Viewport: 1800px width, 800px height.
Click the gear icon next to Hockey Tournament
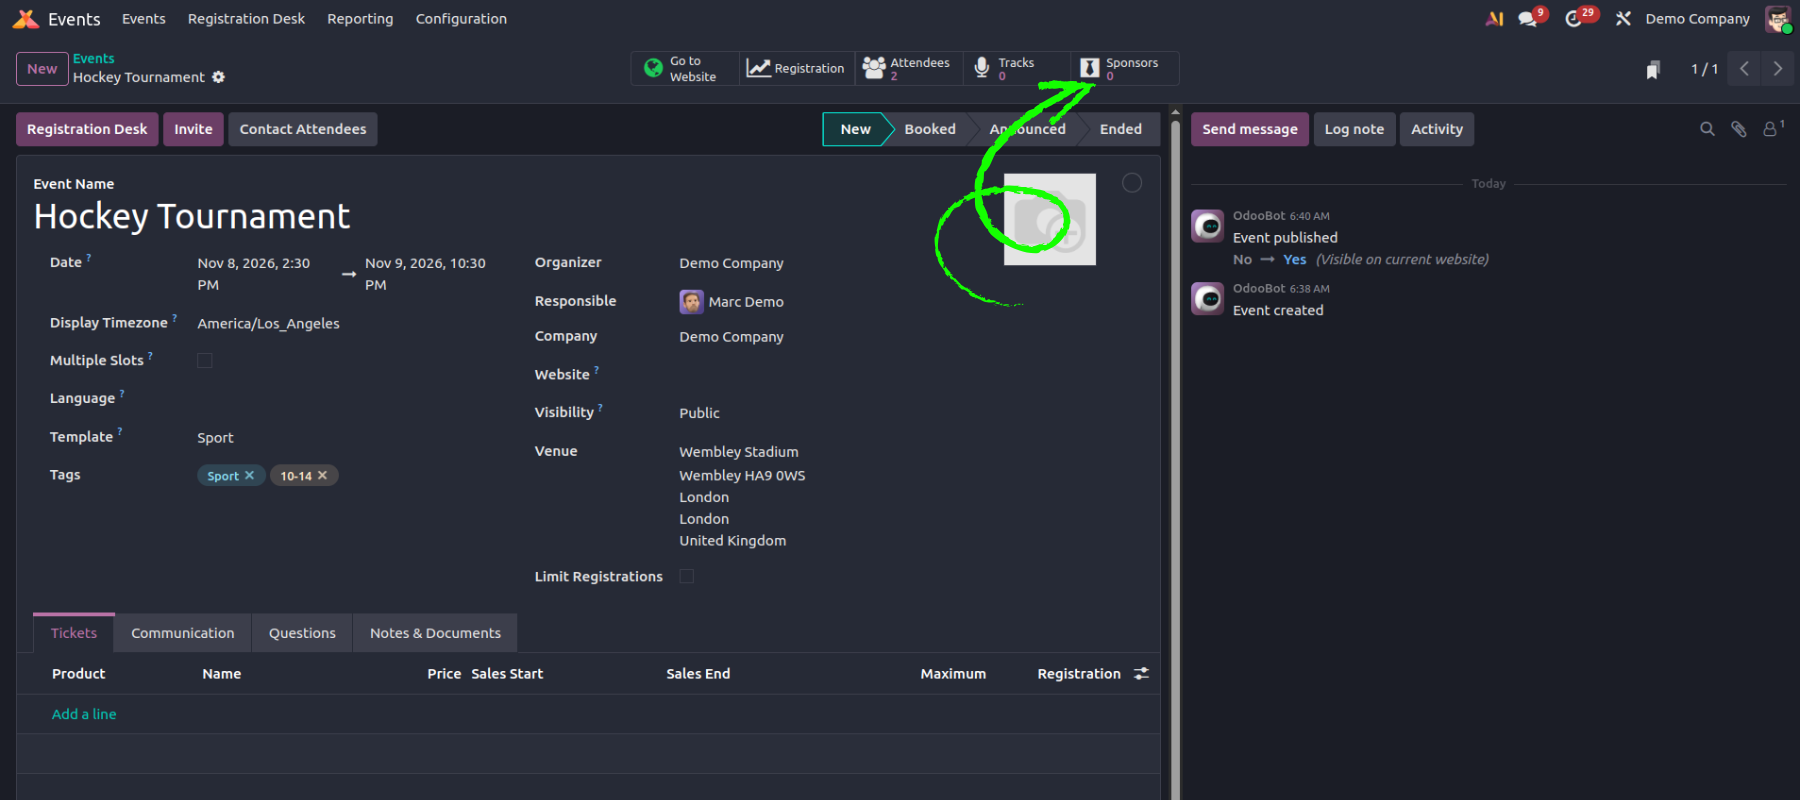click(x=218, y=77)
